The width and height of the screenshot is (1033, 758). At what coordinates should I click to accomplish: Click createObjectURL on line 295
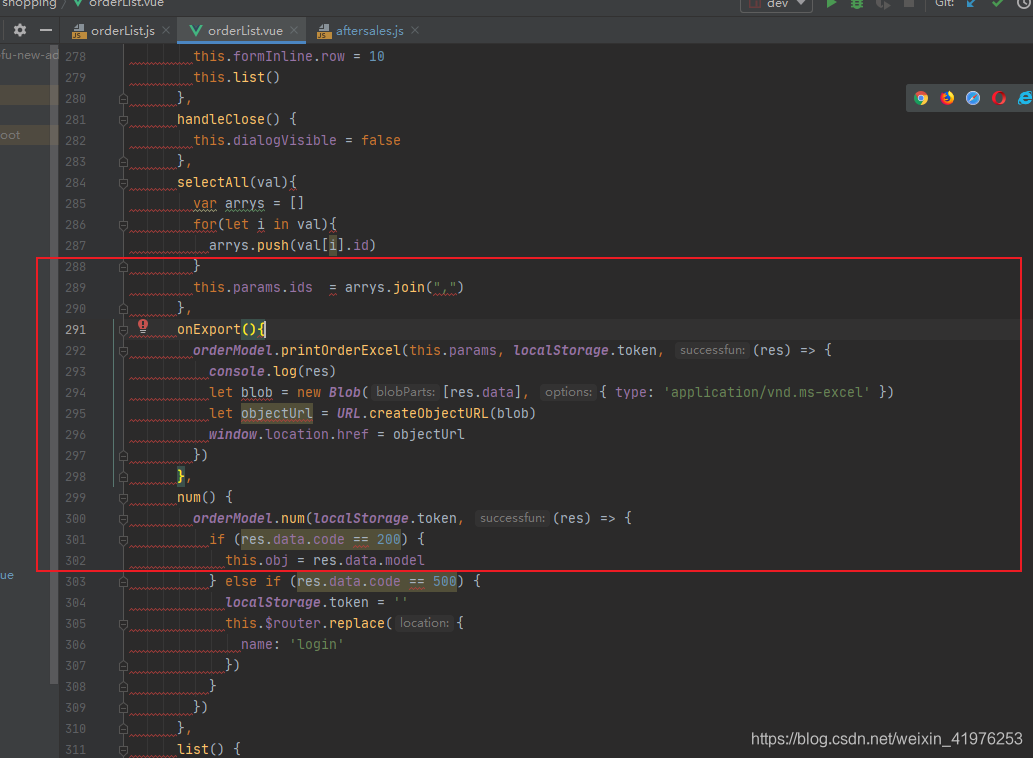click(429, 414)
